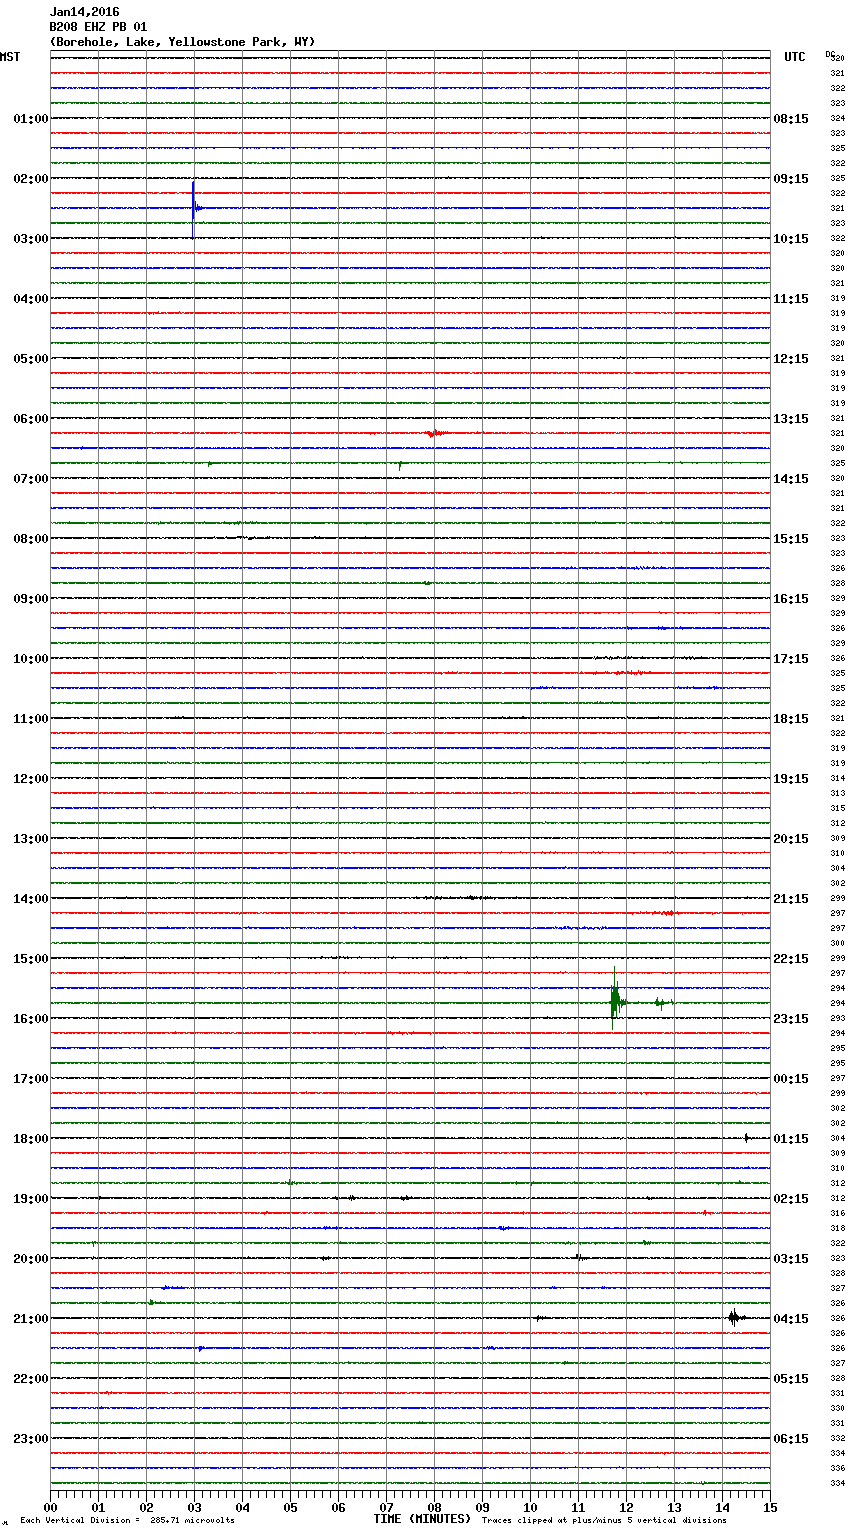This screenshot has width=850, height=1534.
Task: Click the MST column label
Action: [10, 57]
